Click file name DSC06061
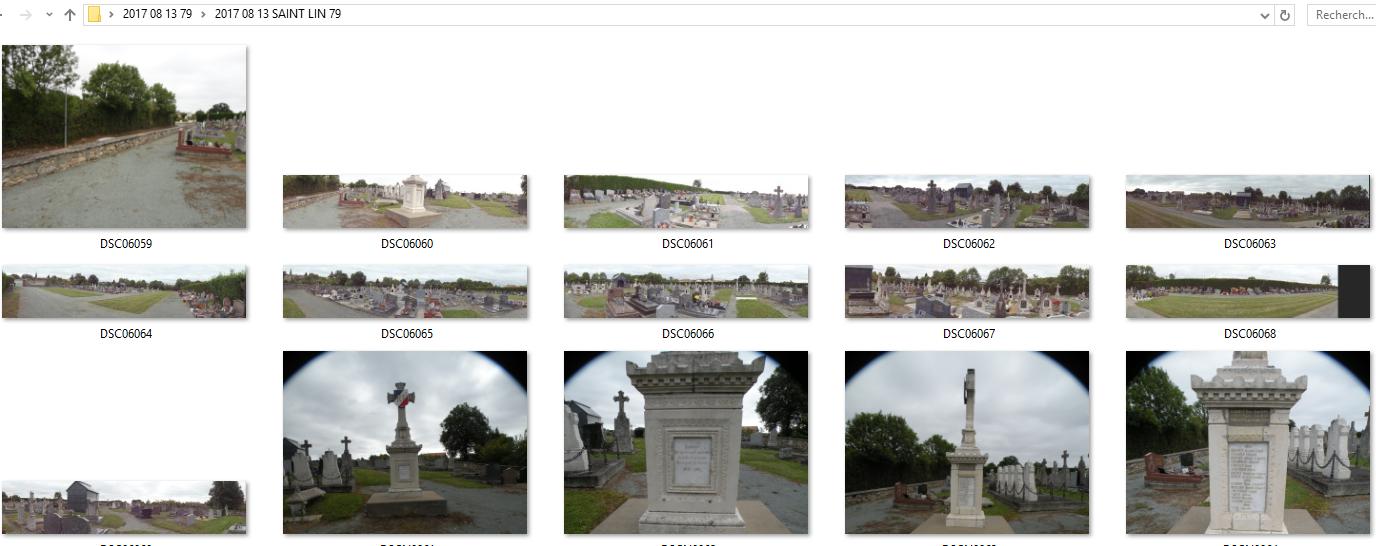1376x546 pixels. (688, 244)
